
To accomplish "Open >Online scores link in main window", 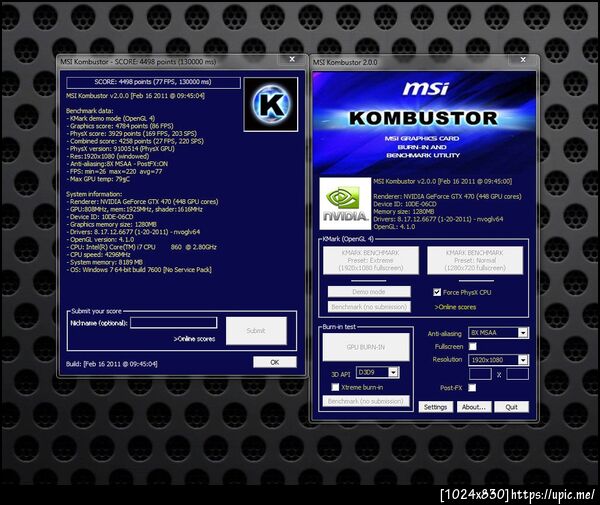I will [x=455, y=307].
